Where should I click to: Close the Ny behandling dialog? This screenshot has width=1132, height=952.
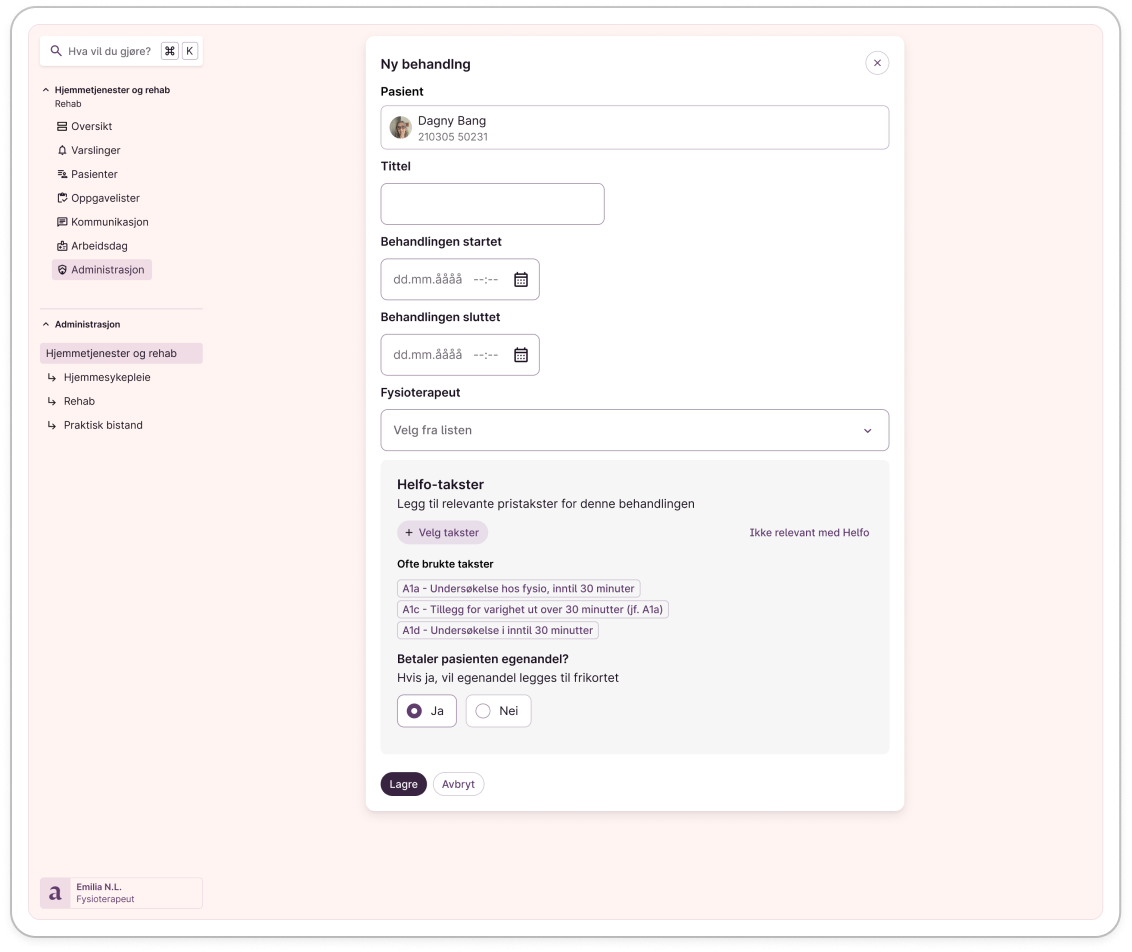877,63
